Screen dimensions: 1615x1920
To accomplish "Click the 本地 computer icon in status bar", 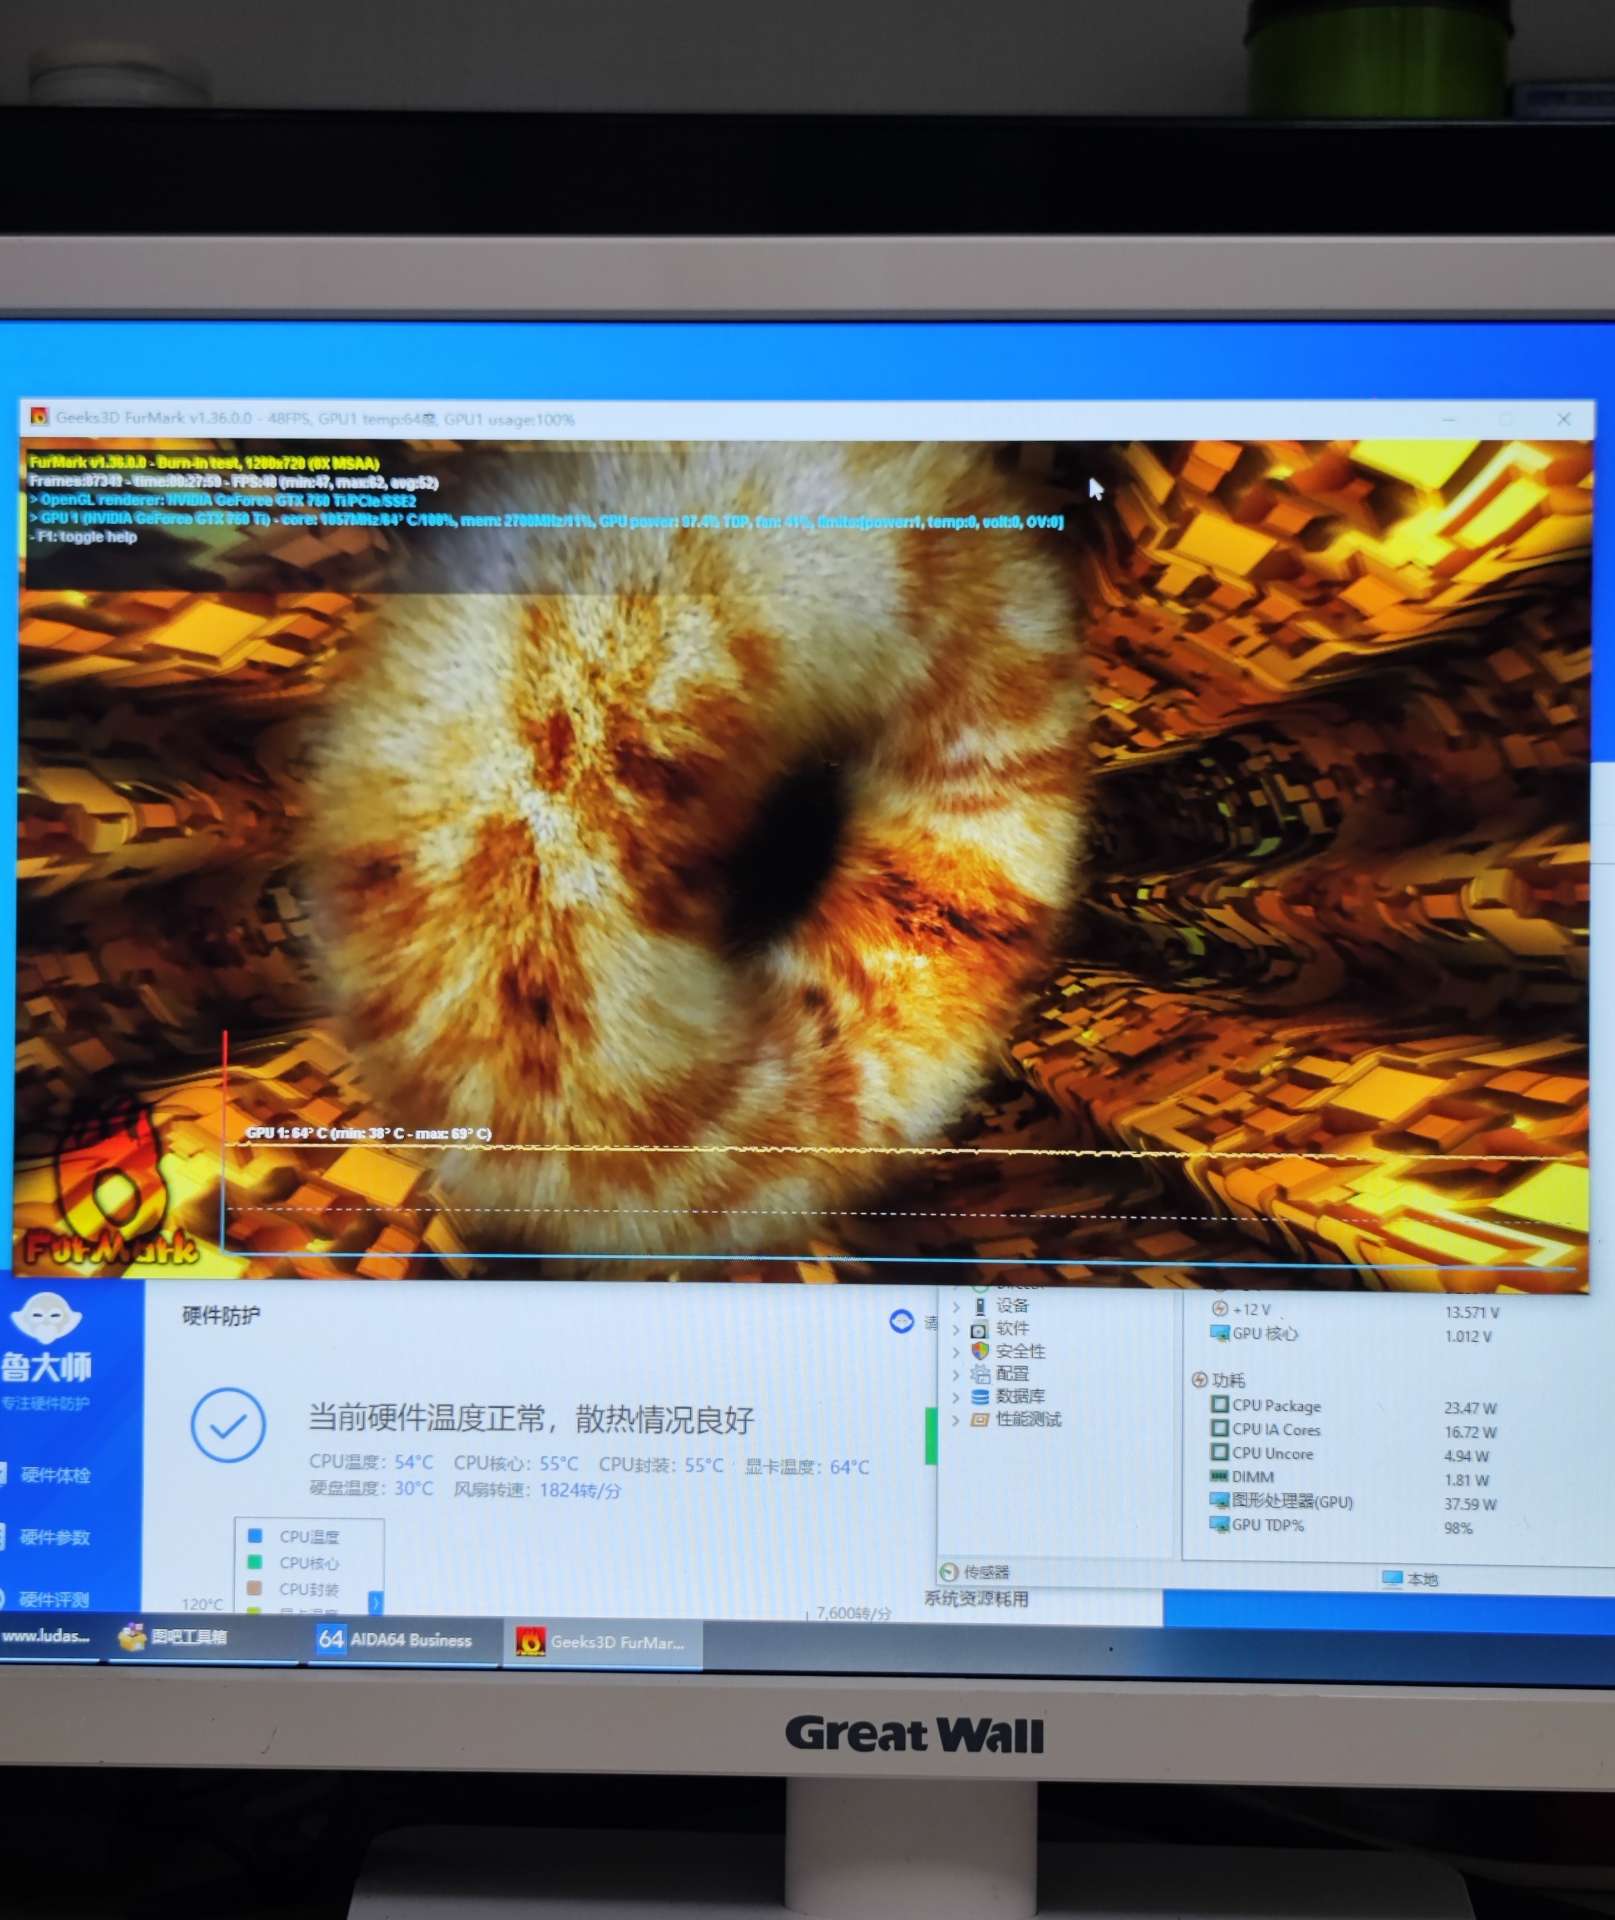I will click(1392, 1578).
